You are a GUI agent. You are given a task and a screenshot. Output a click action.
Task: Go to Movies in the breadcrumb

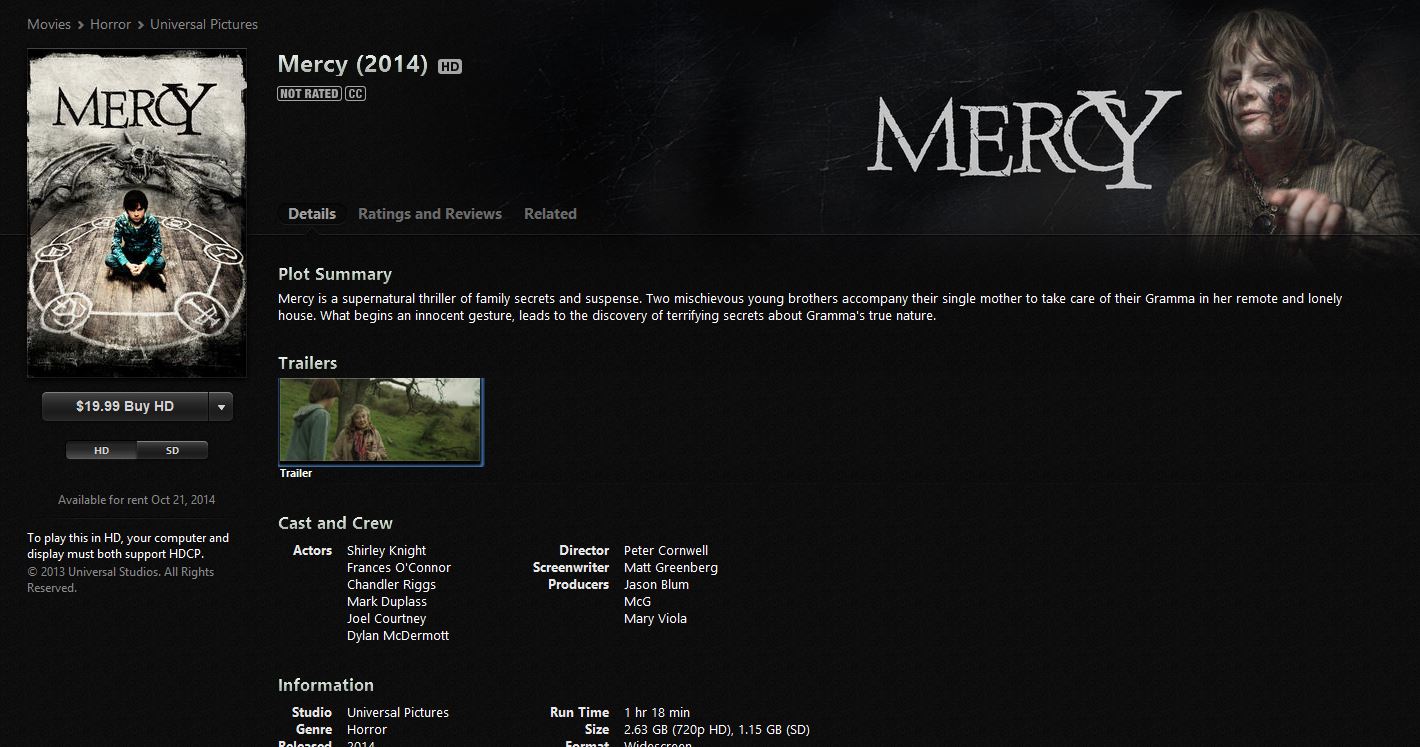coord(49,24)
